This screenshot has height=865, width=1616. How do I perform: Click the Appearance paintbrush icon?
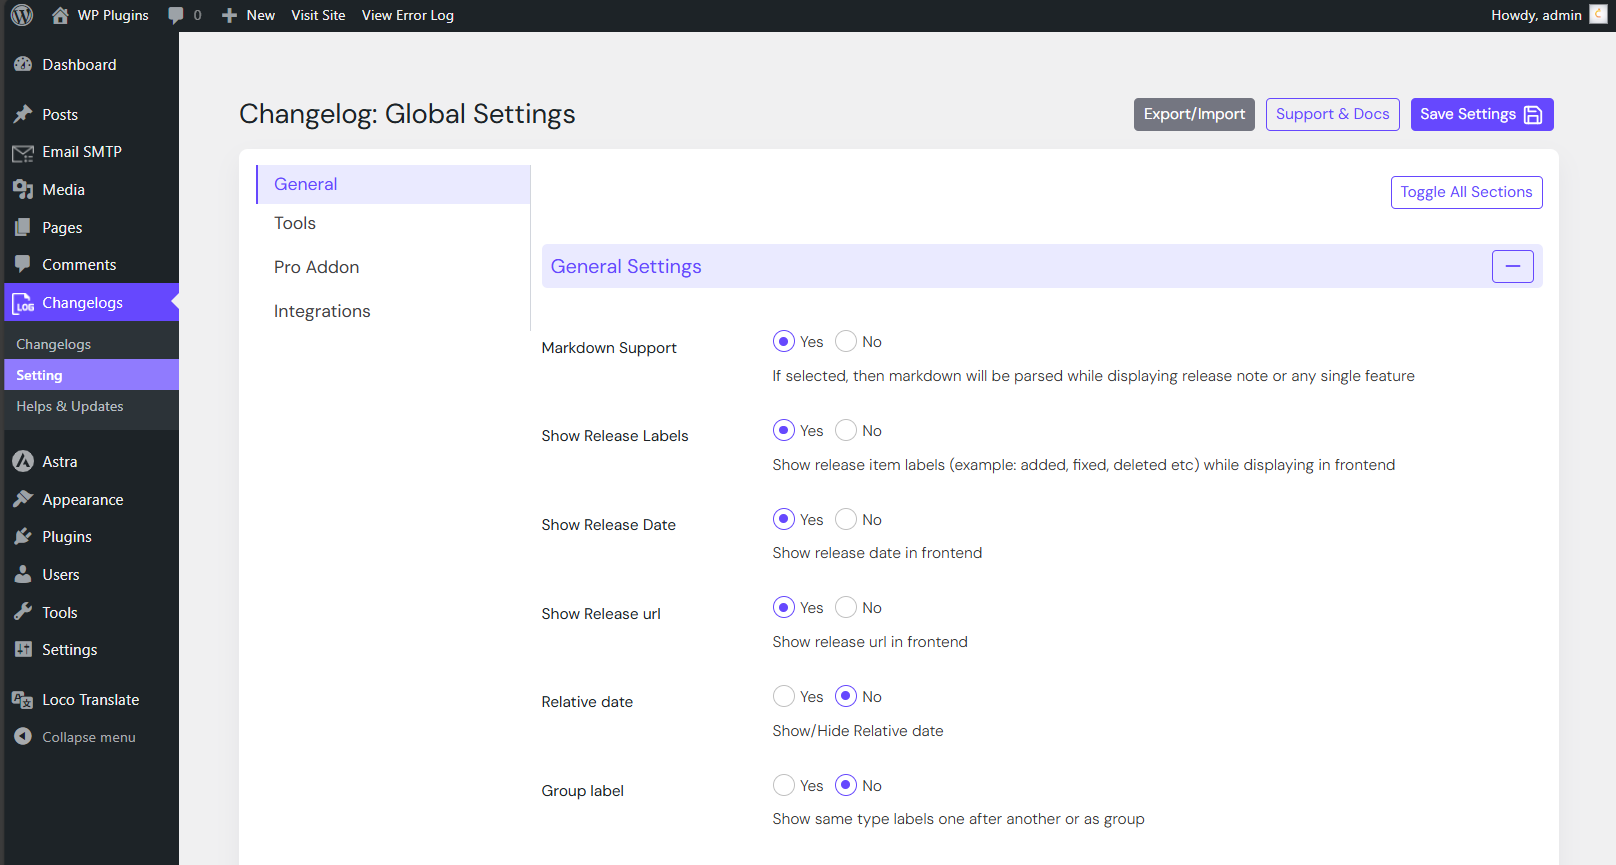tap(23, 499)
